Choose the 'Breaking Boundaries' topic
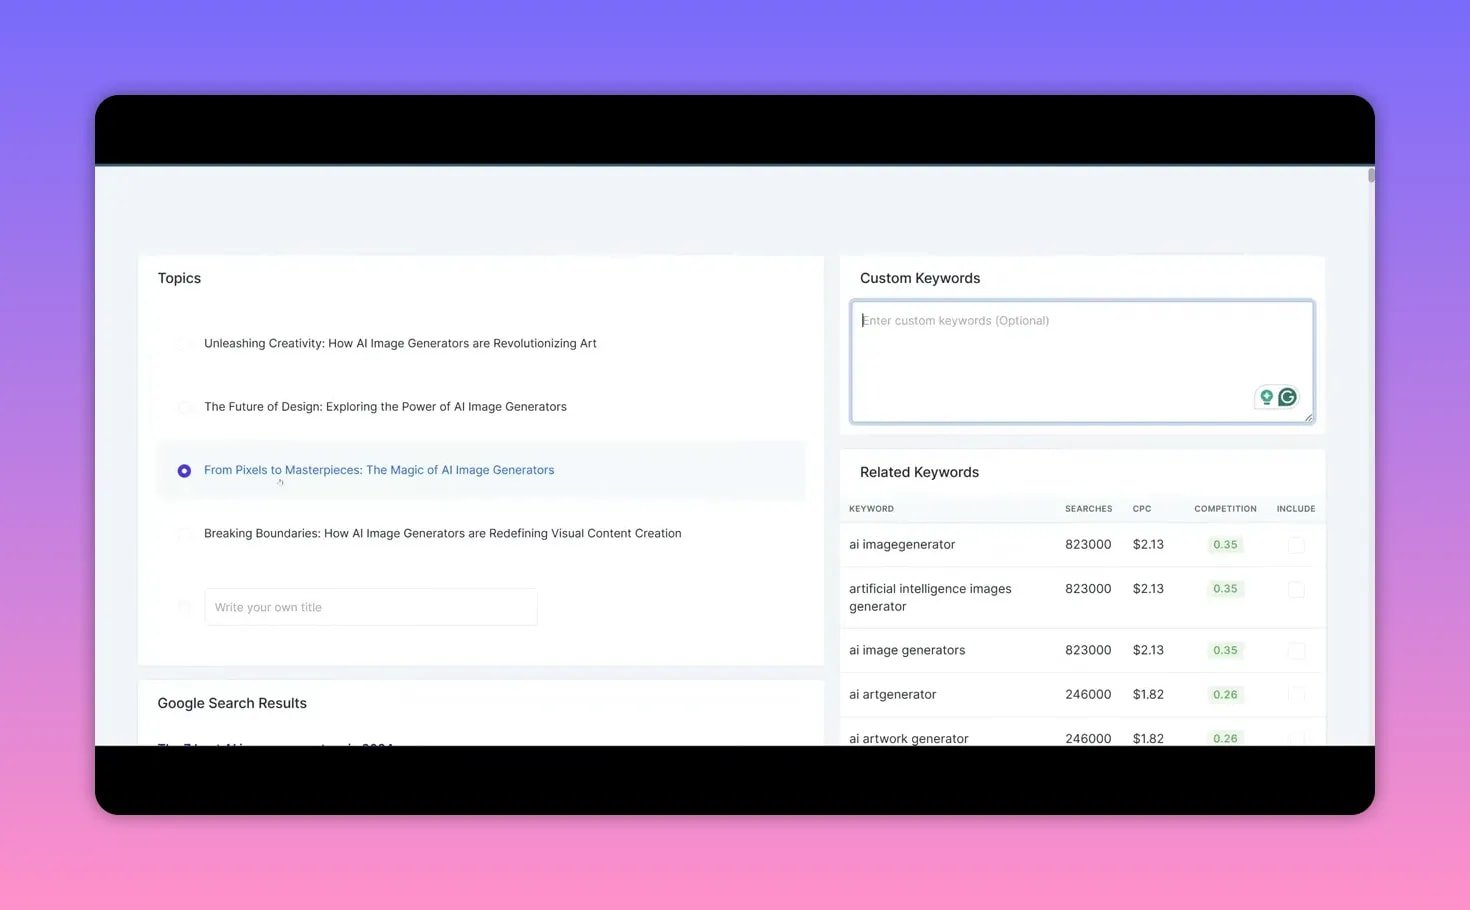 [x=185, y=534]
